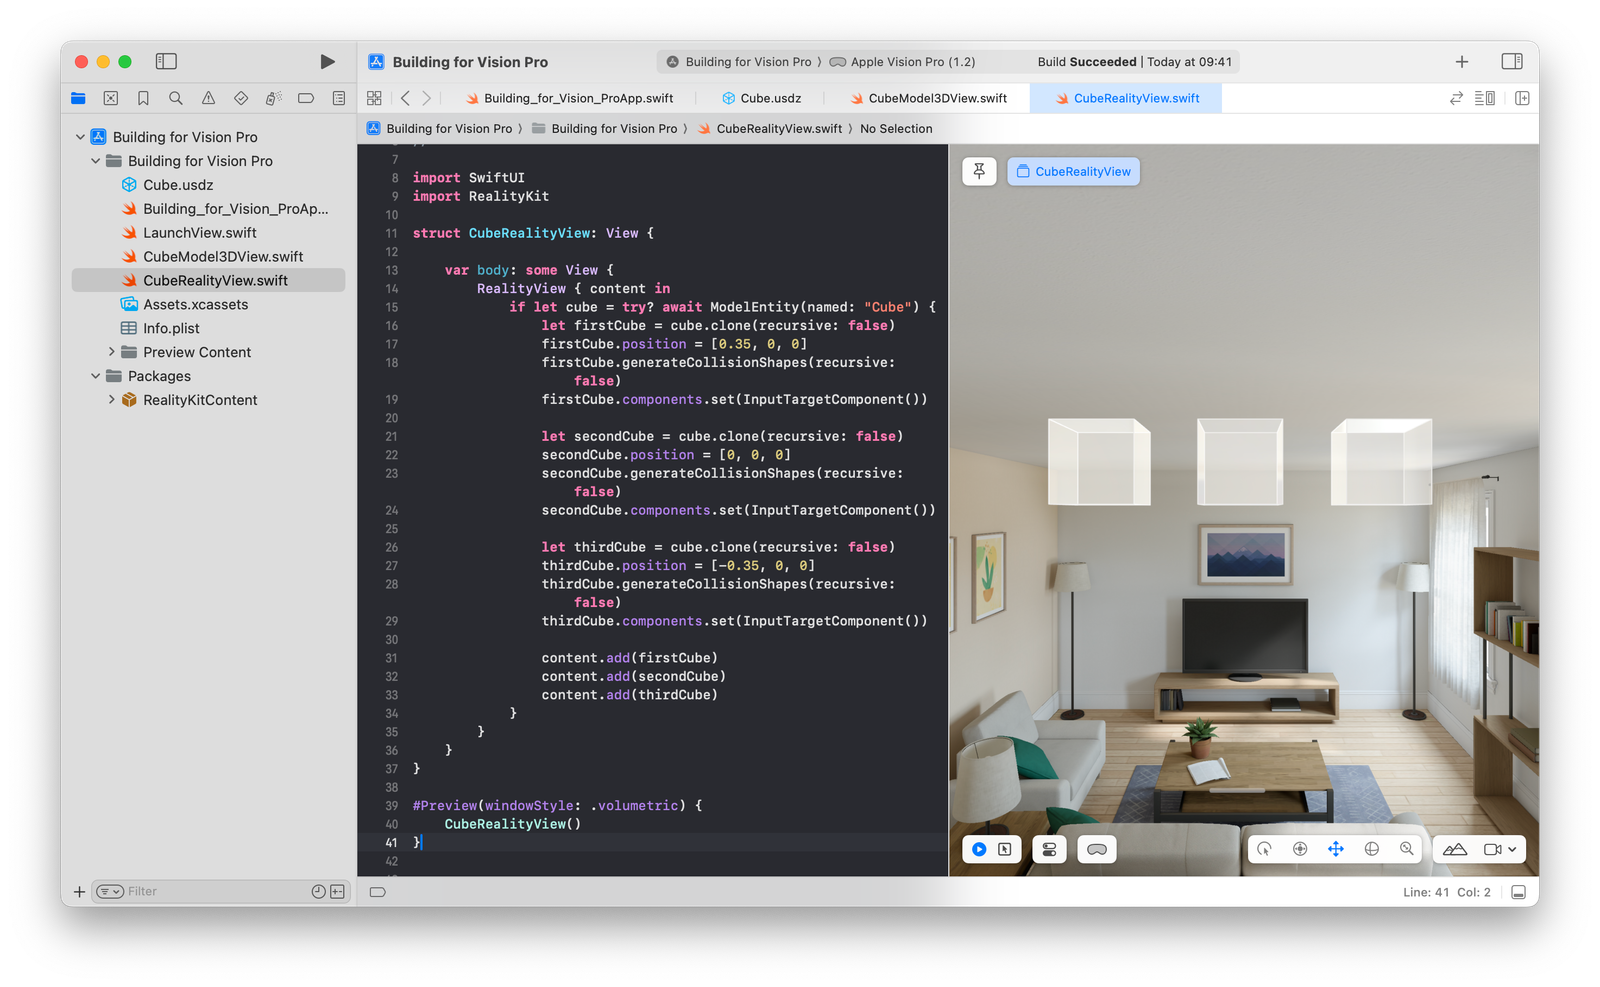Expand the Preview Content folder
This screenshot has height=987, width=1600.
click(112, 352)
